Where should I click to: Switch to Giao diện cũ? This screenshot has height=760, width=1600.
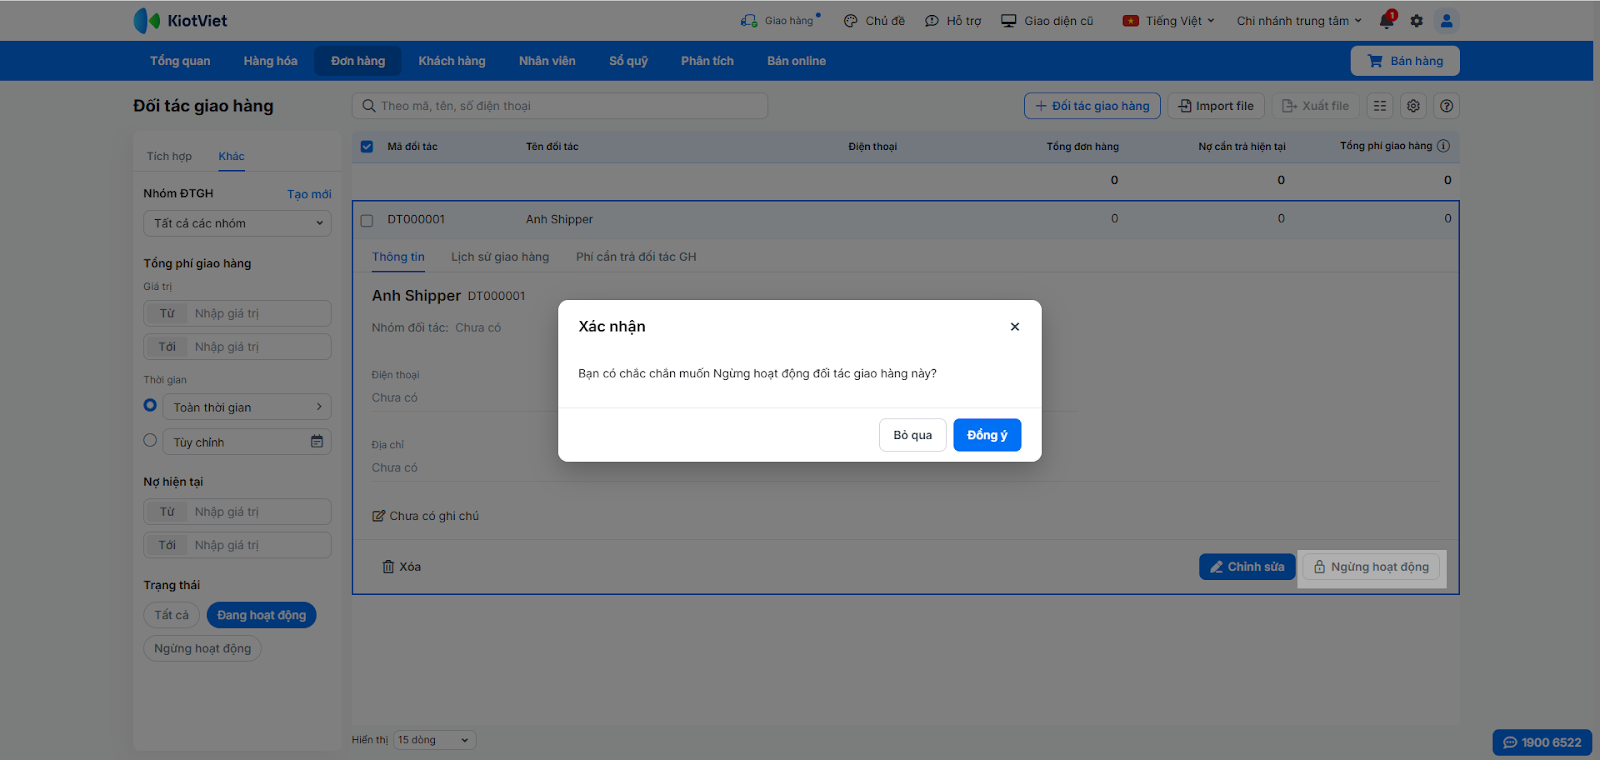[x=1047, y=21]
